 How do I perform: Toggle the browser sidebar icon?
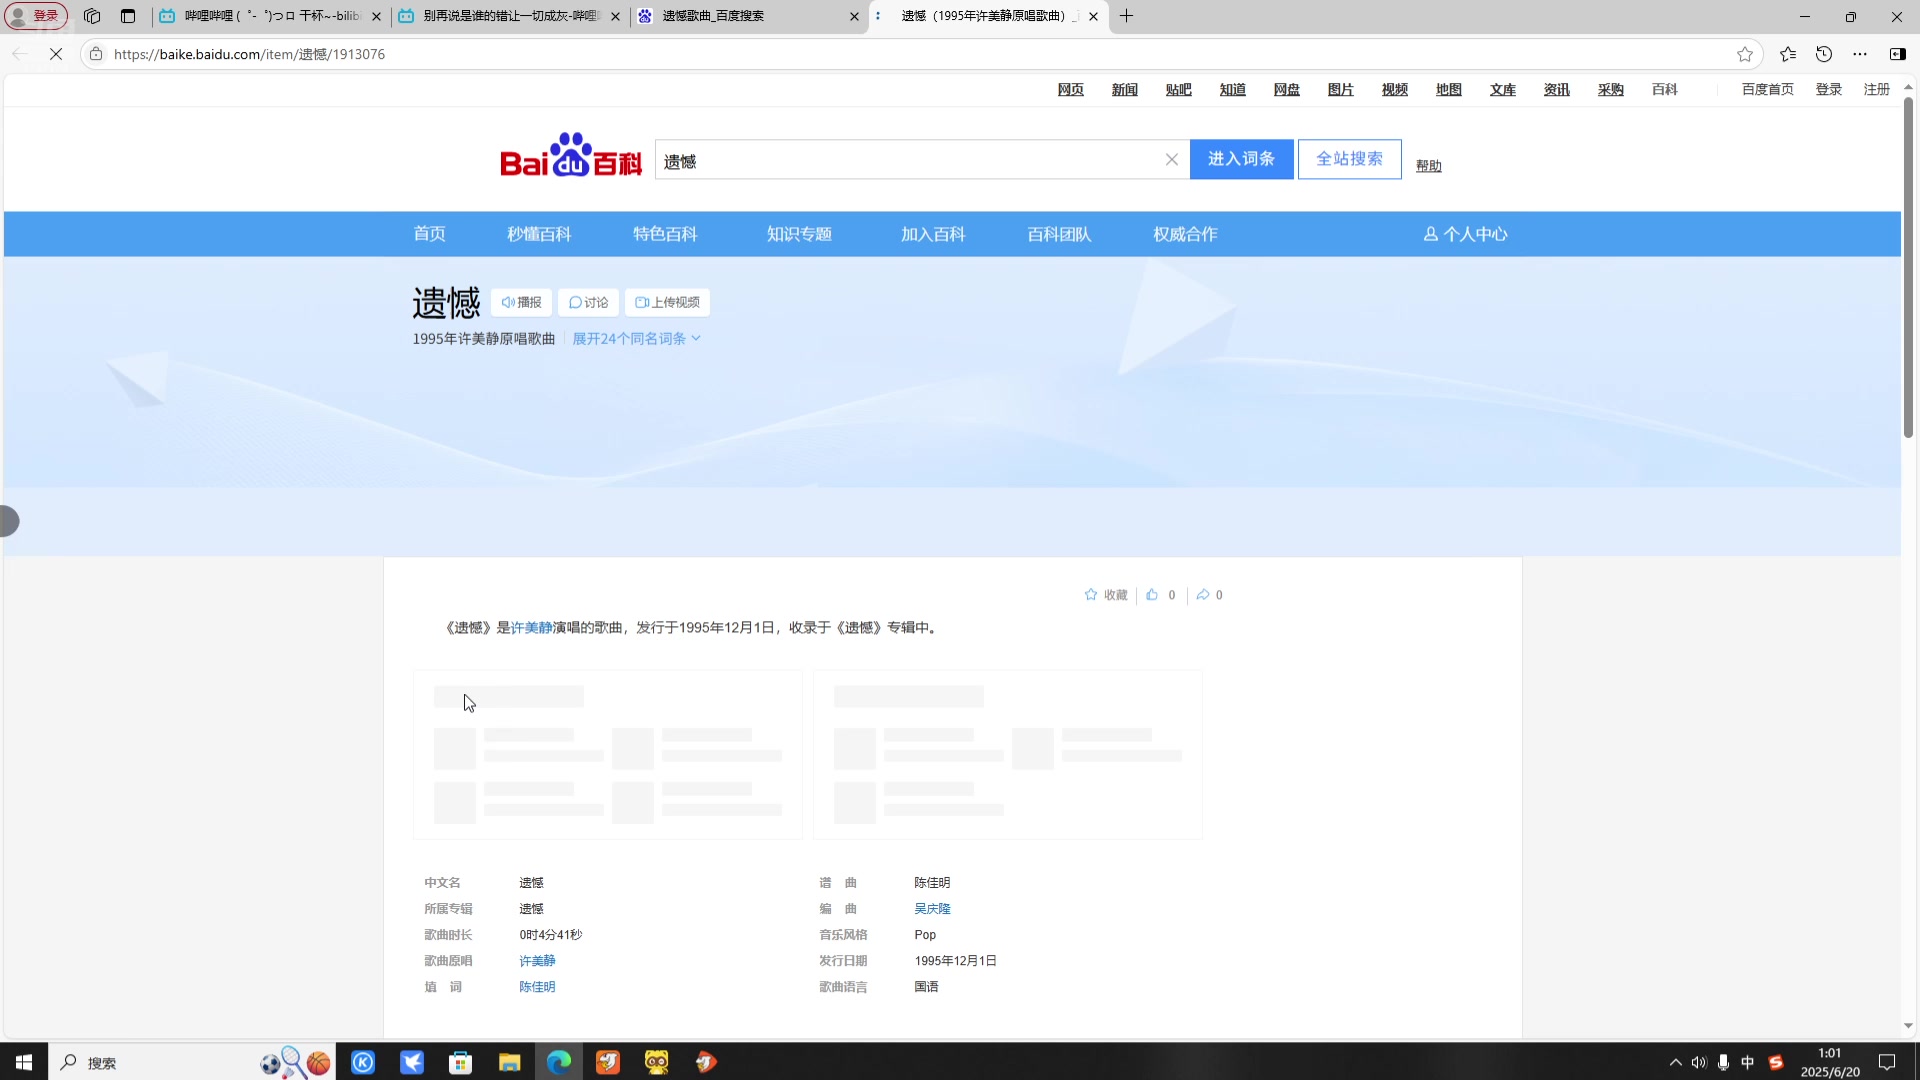click(x=1897, y=54)
